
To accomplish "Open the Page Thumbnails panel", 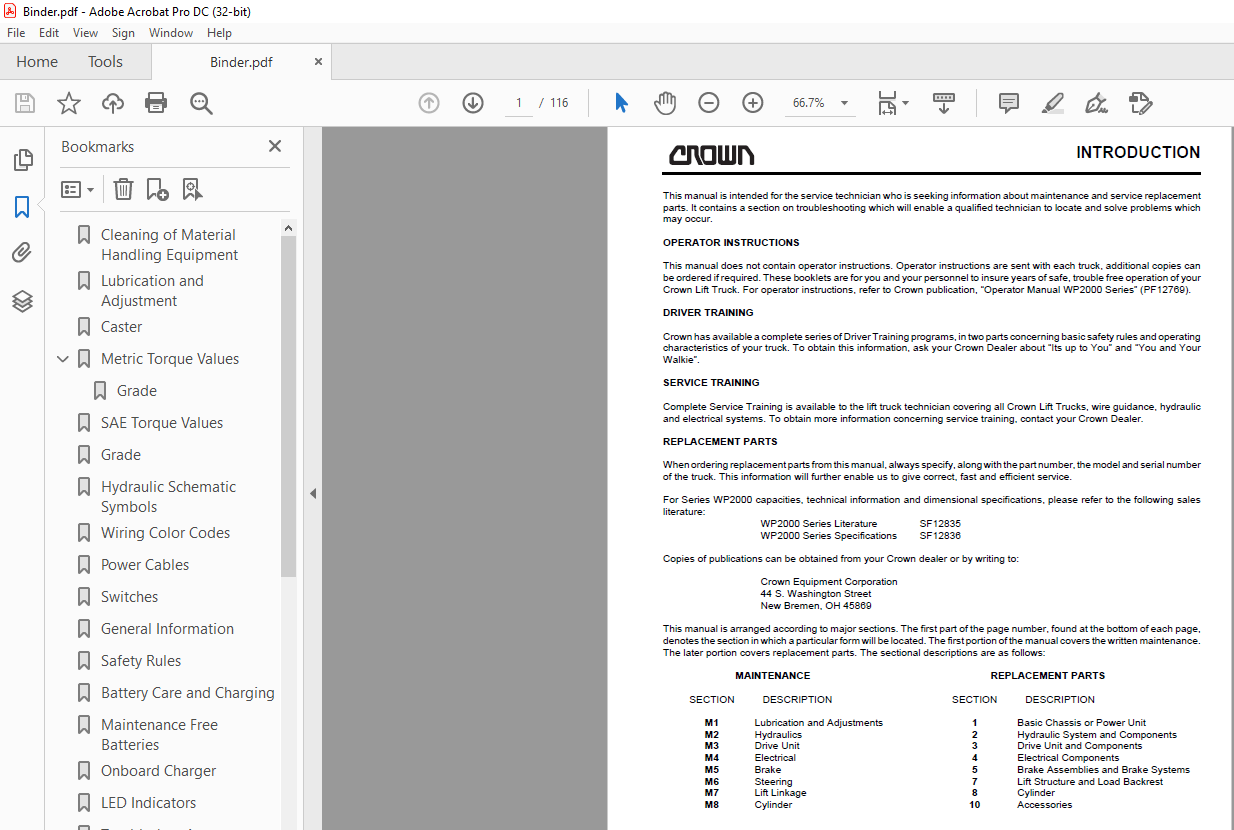I will pyautogui.click(x=22, y=160).
